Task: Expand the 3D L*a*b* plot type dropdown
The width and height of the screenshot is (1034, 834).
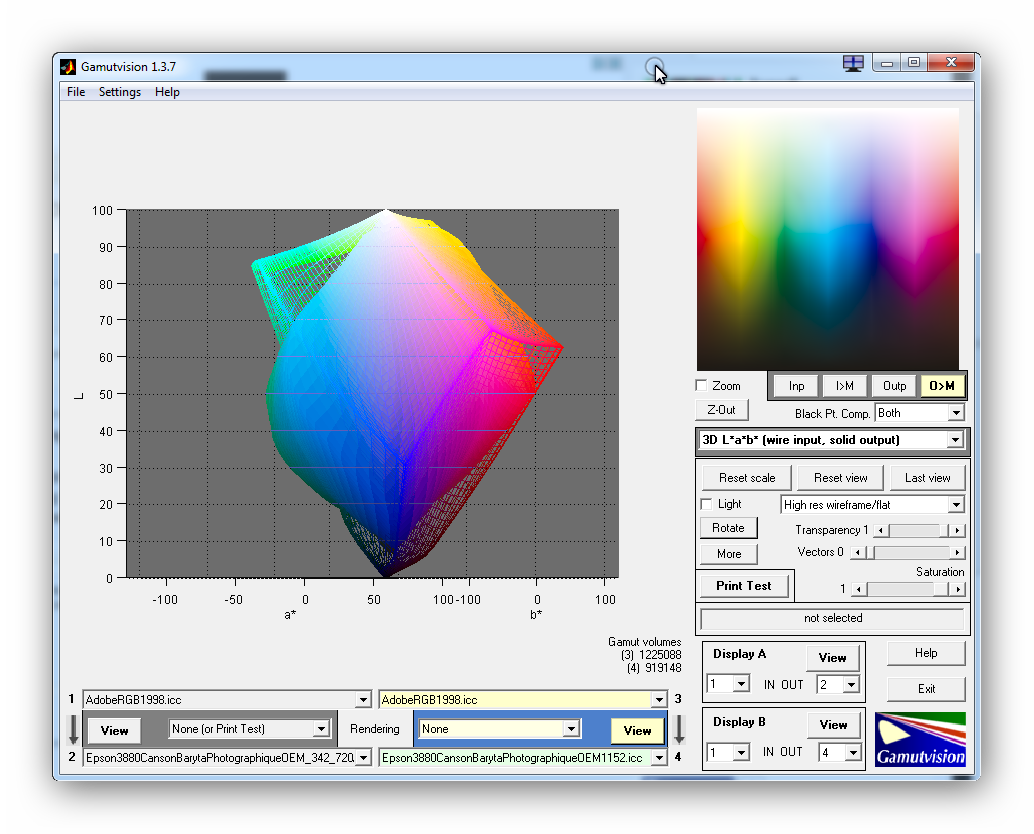Action: tap(956, 440)
